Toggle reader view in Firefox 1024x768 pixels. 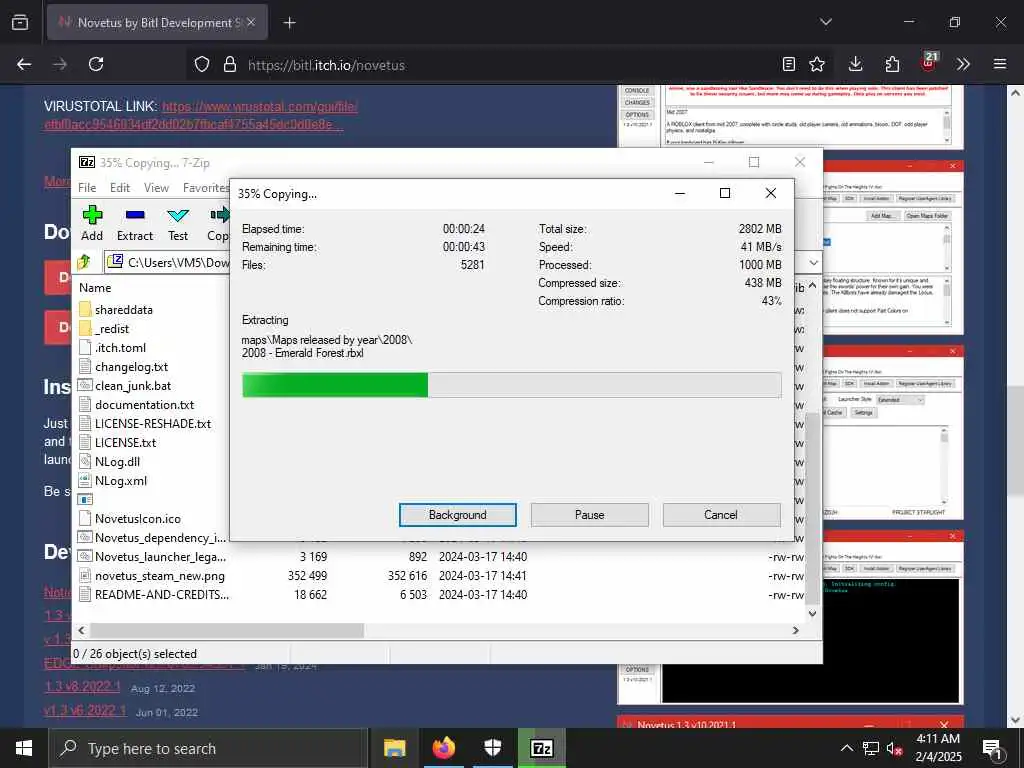point(789,64)
